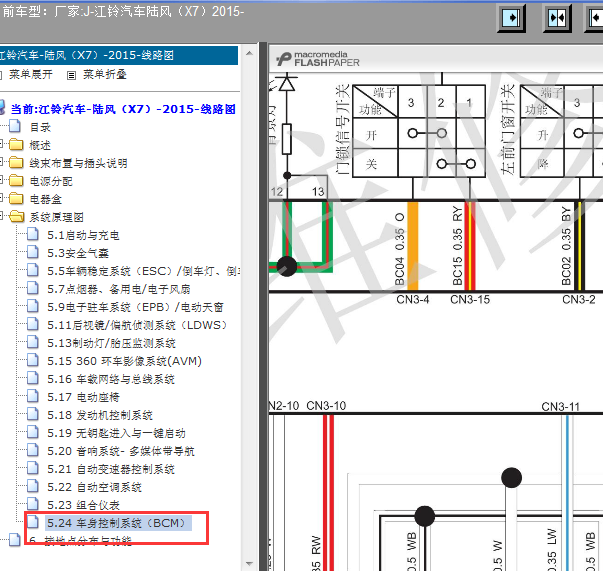Click wire label BC15 0.35 RY
The height and width of the screenshot is (571, 603).
click(x=457, y=245)
